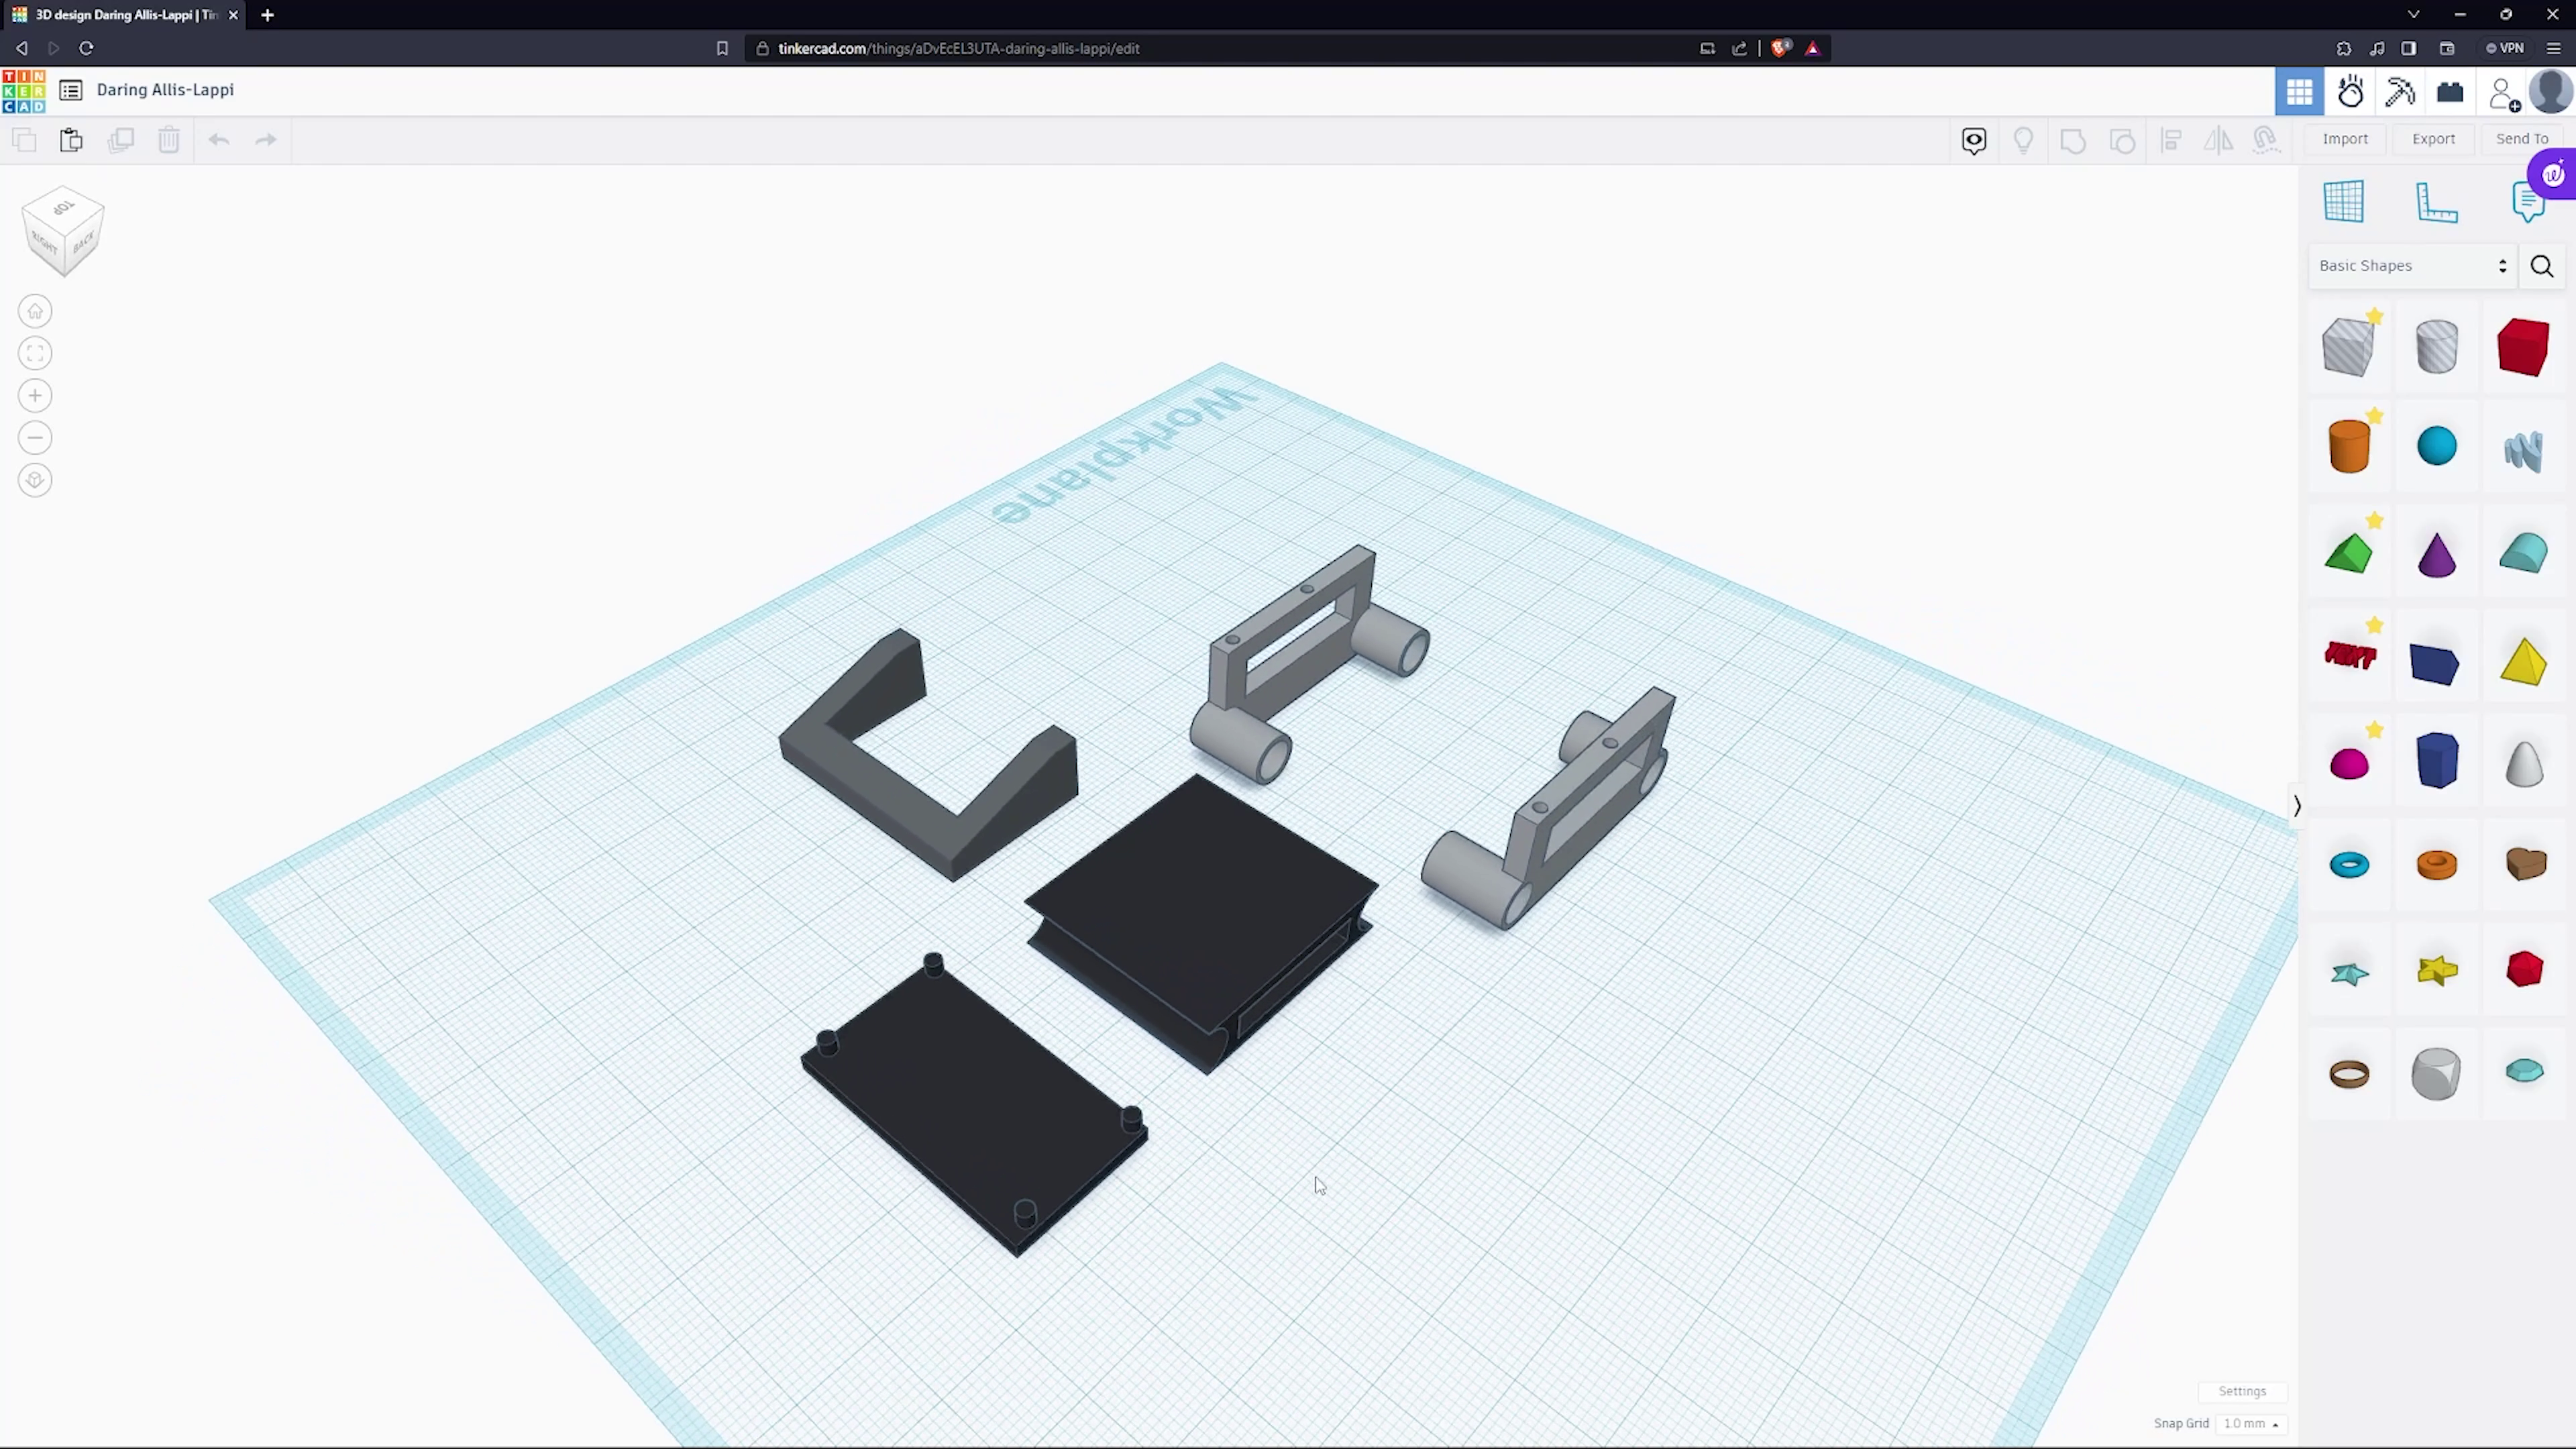Click the Tinkercad logo

tap(24, 91)
